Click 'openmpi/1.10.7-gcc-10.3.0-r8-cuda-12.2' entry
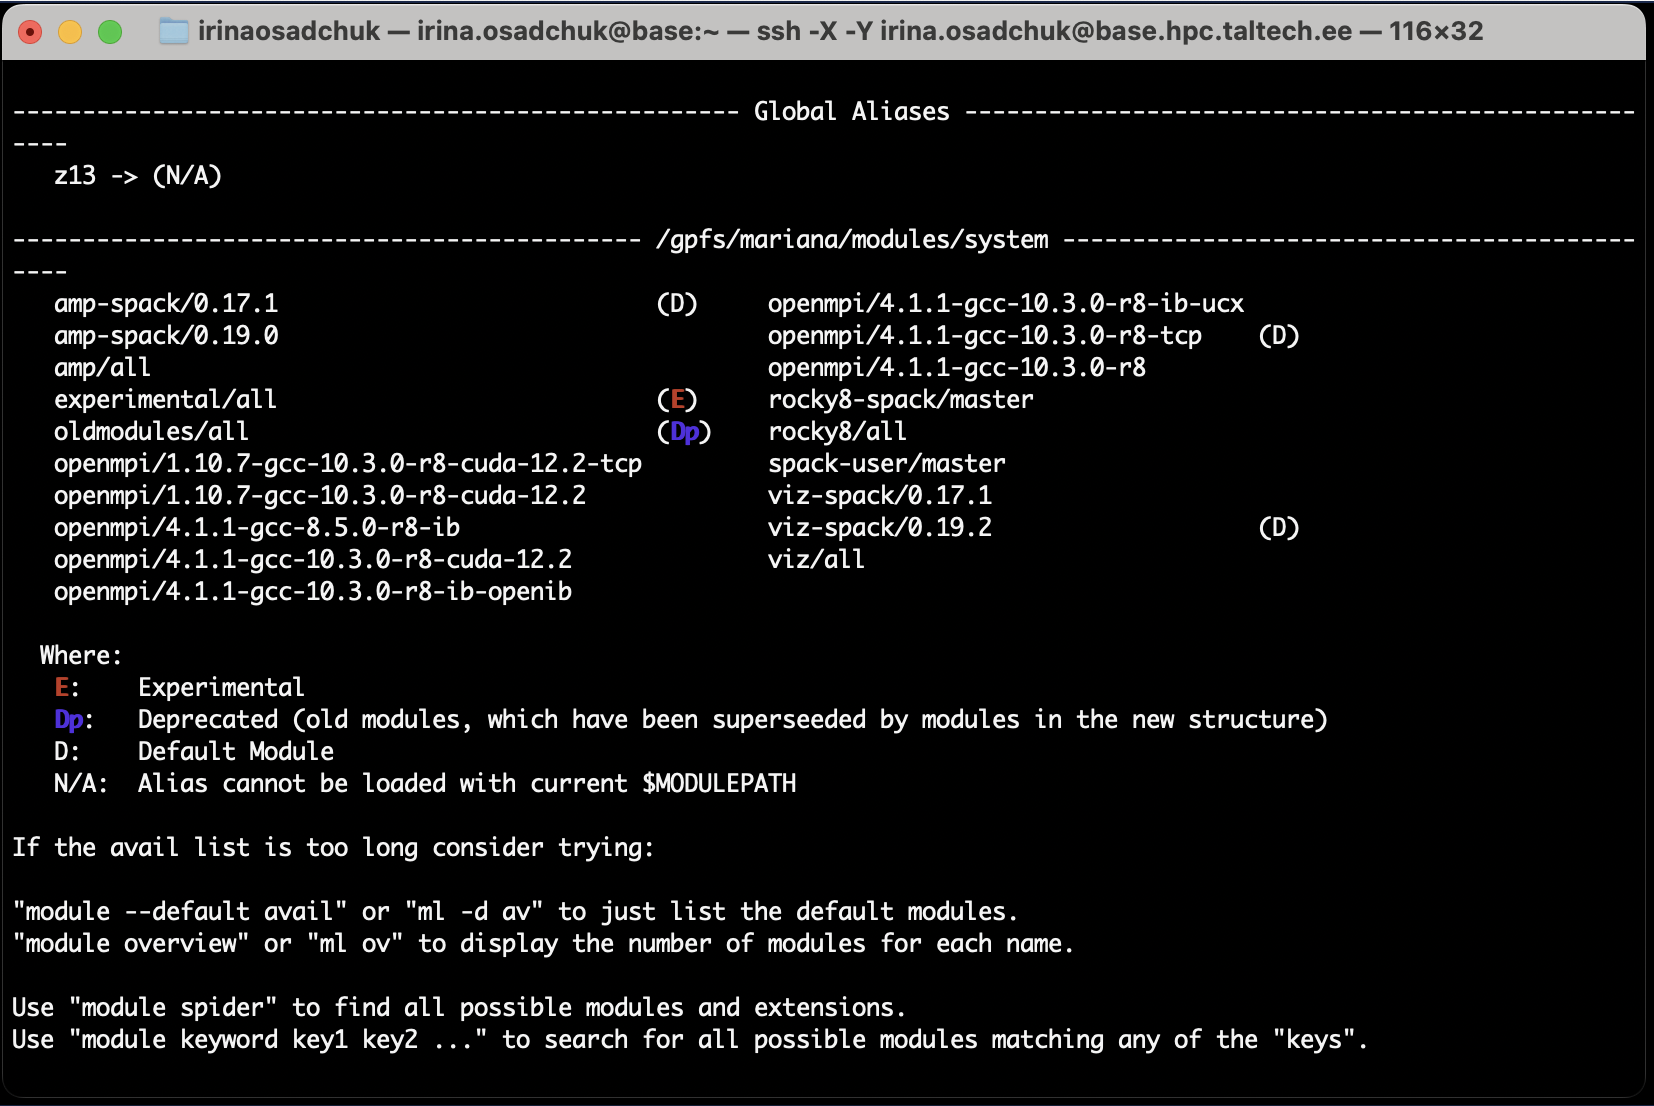1654x1106 pixels. tap(320, 496)
